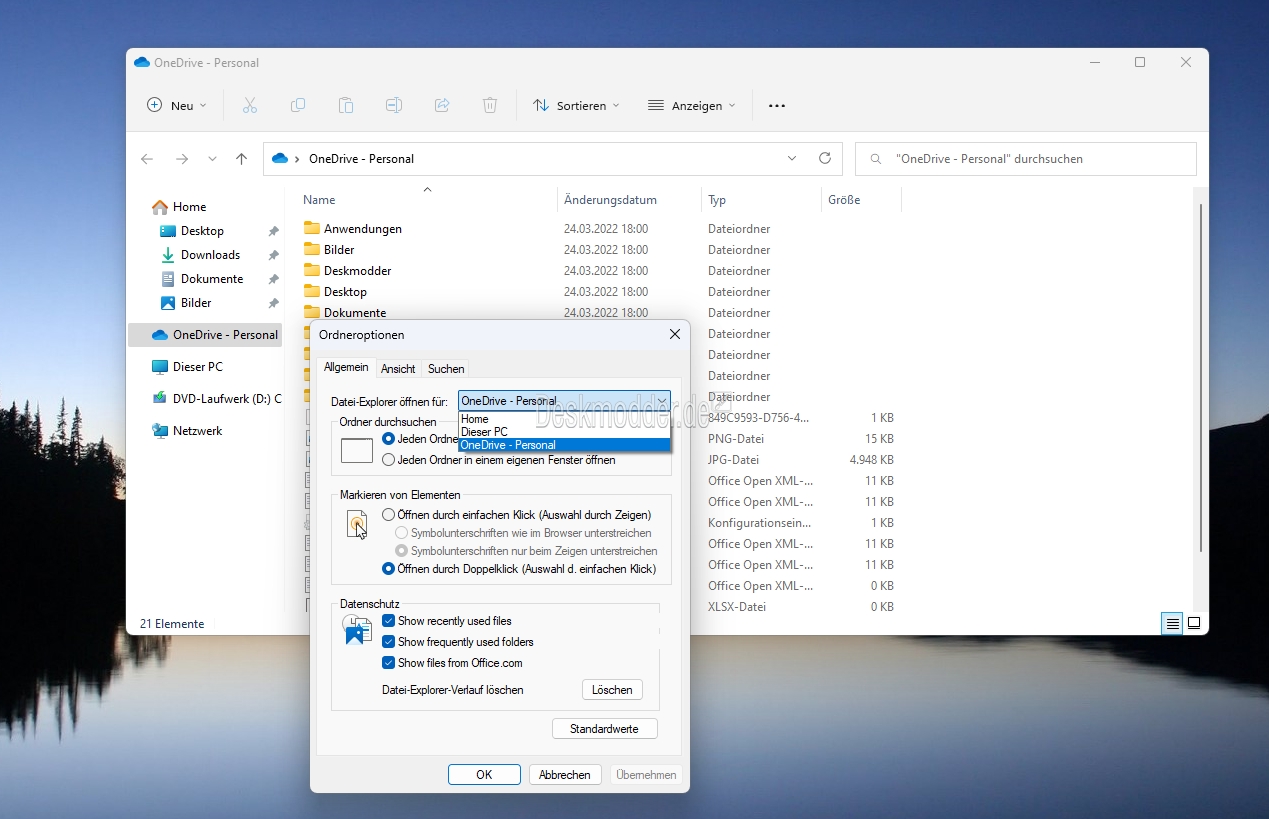Click the OneDrive search input field
This screenshot has width=1269, height=819.
tap(1026, 159)
